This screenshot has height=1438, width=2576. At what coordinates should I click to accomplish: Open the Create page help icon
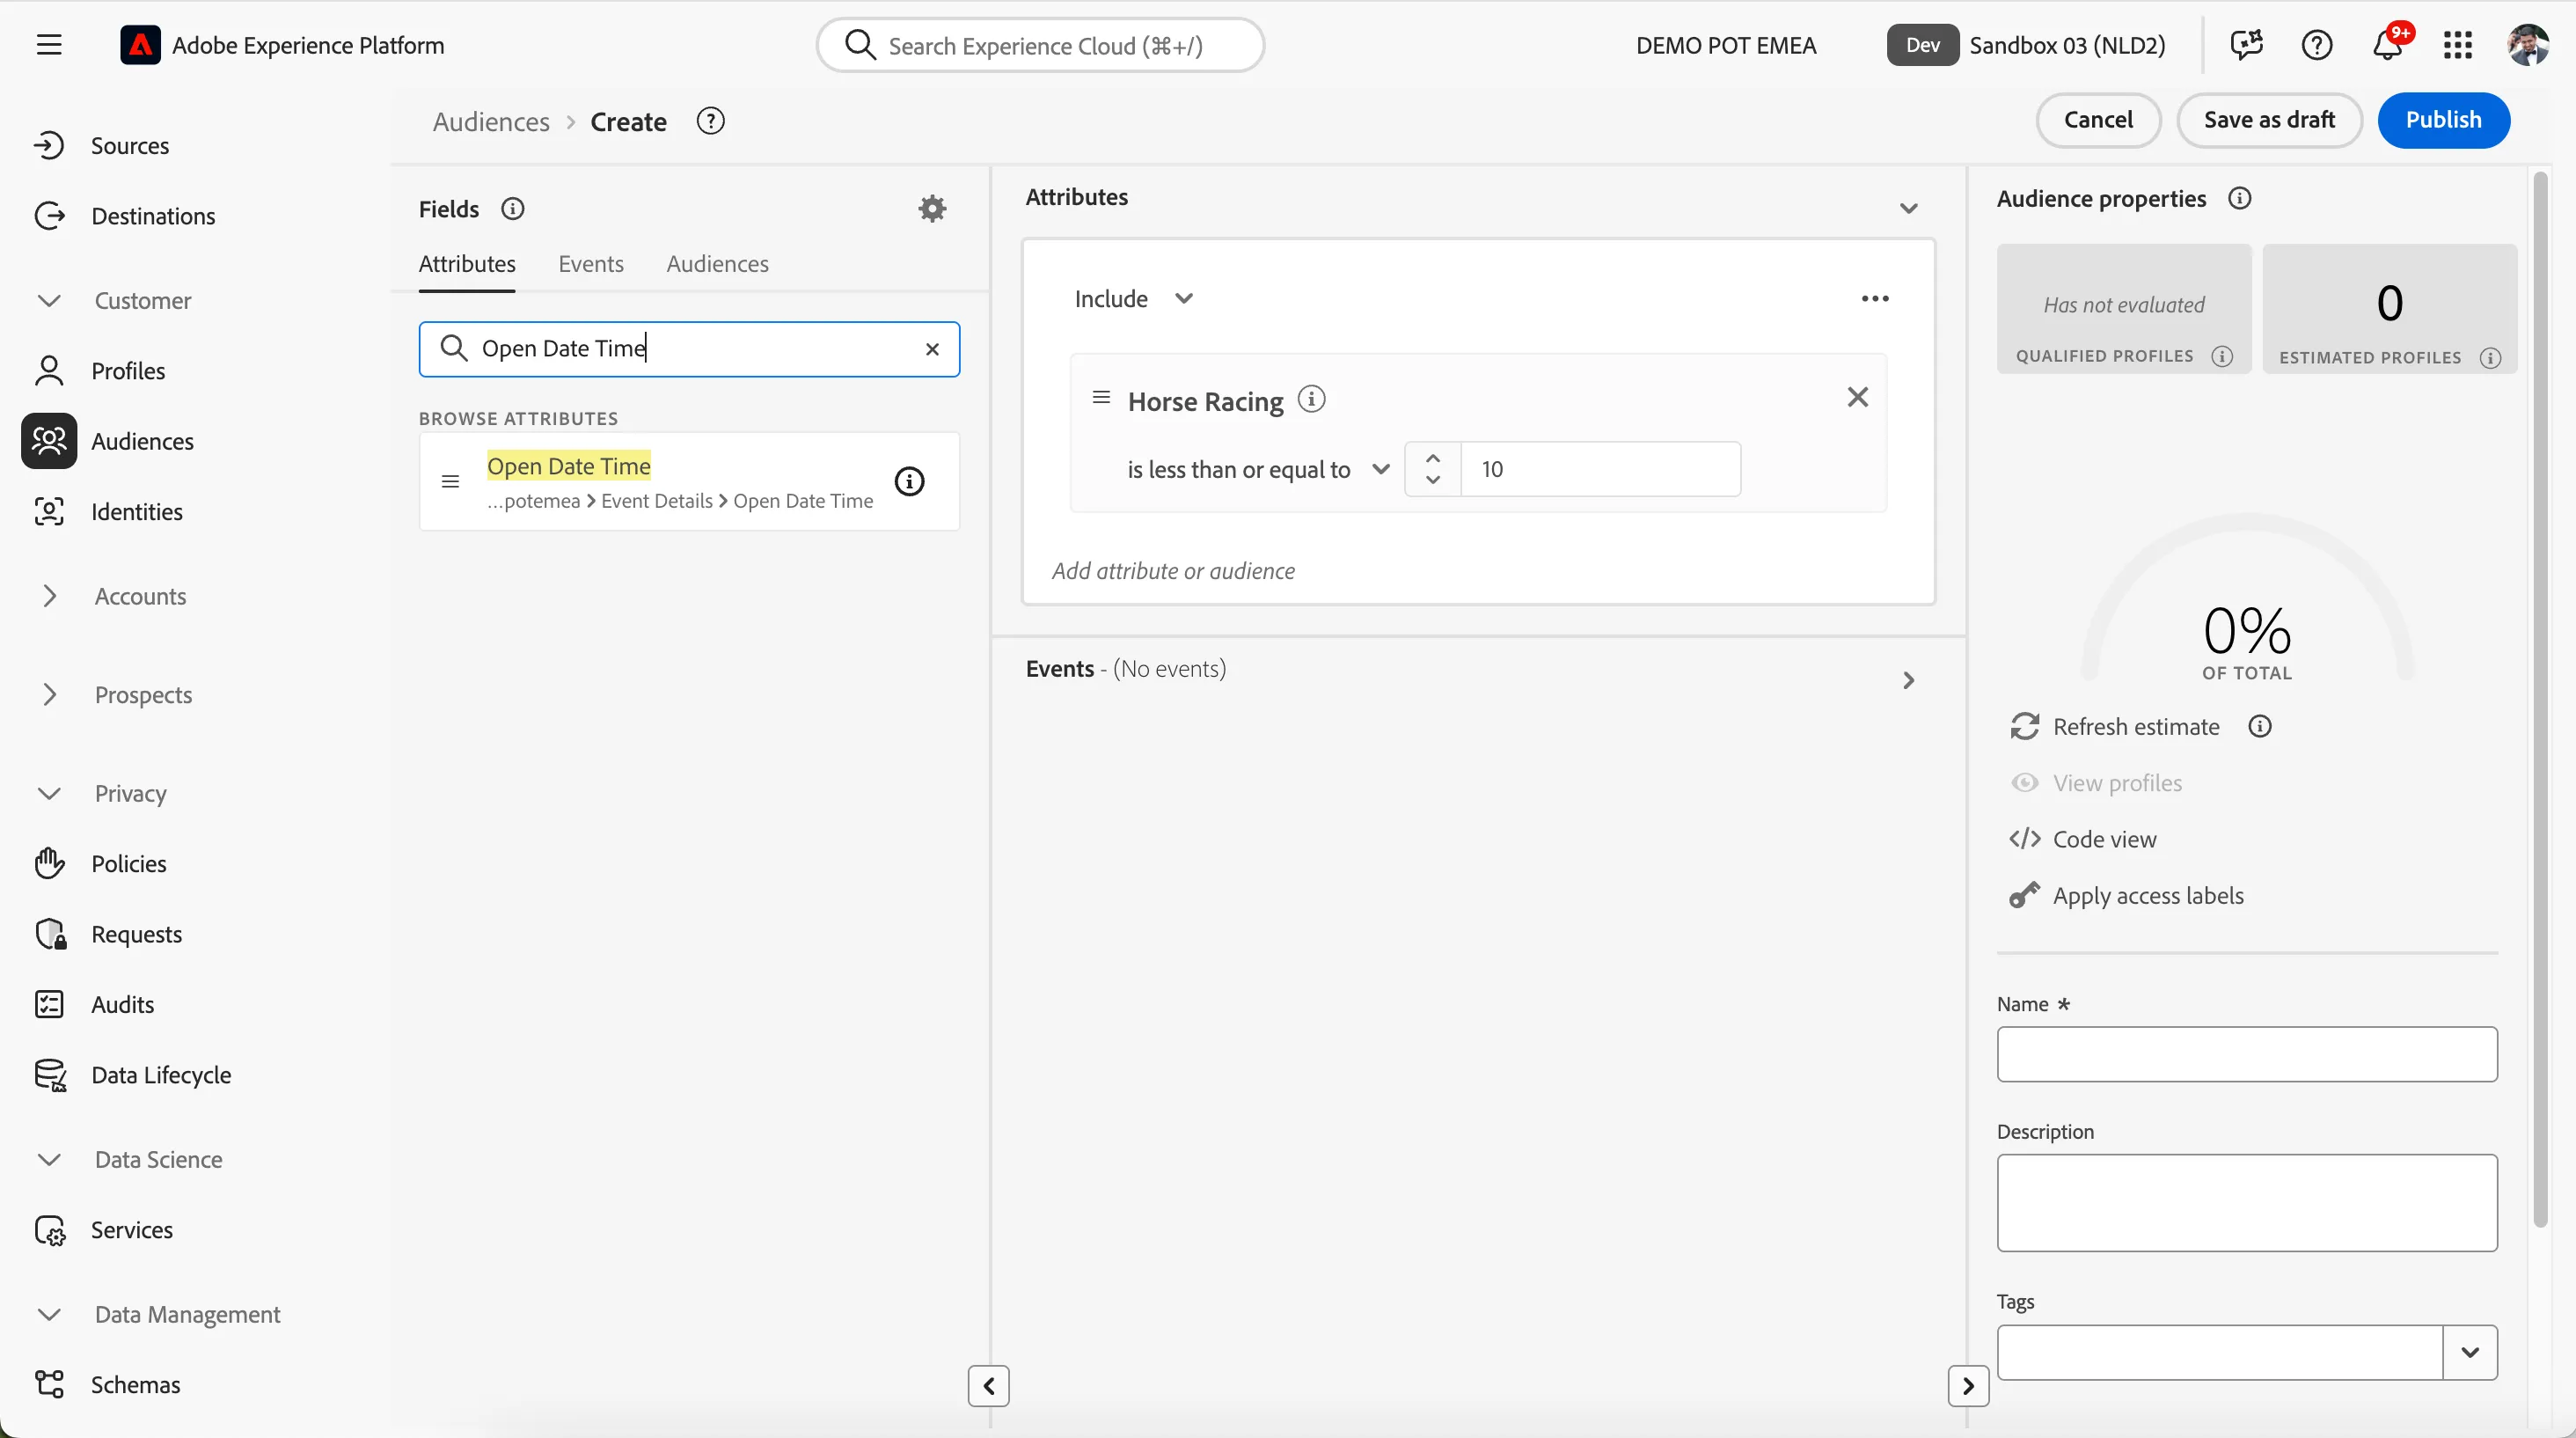(x=710, y=121)
